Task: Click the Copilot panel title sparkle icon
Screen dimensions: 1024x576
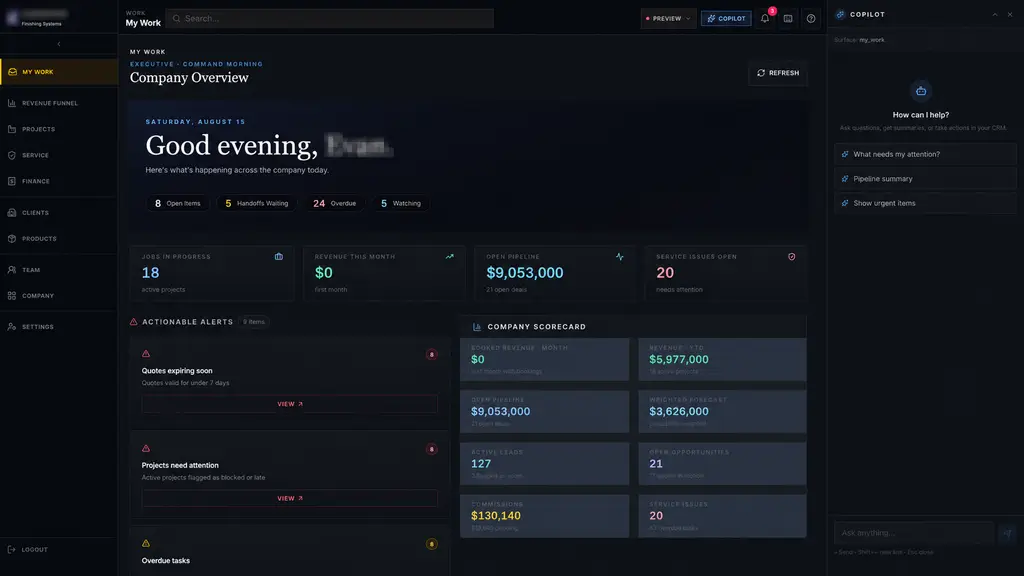Action: coord(840,14)
